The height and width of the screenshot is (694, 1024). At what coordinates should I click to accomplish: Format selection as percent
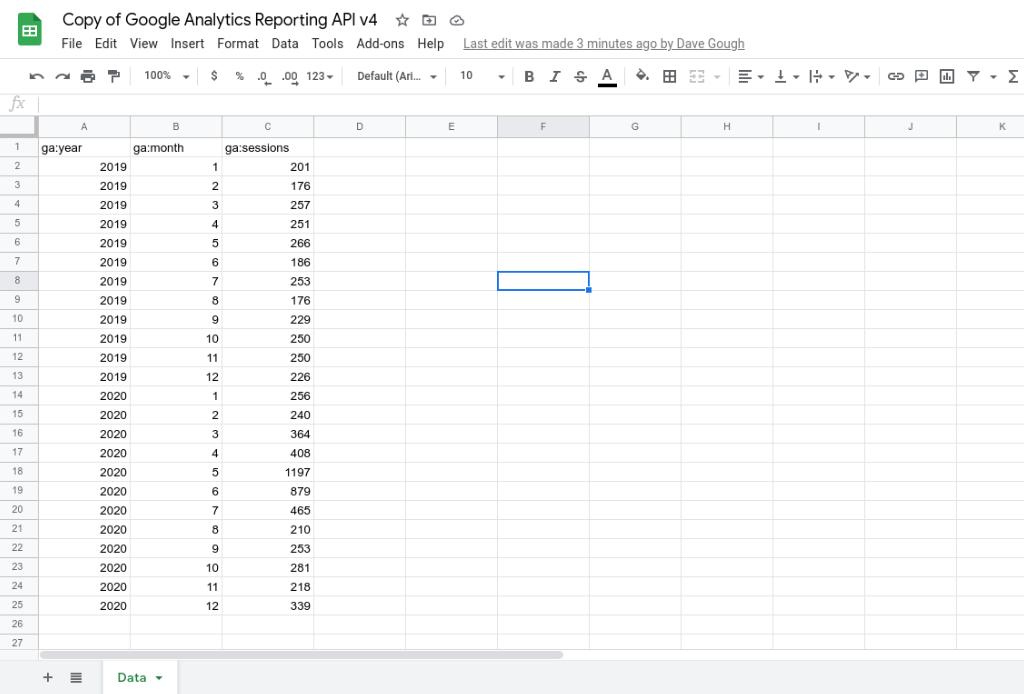point(239,75)
